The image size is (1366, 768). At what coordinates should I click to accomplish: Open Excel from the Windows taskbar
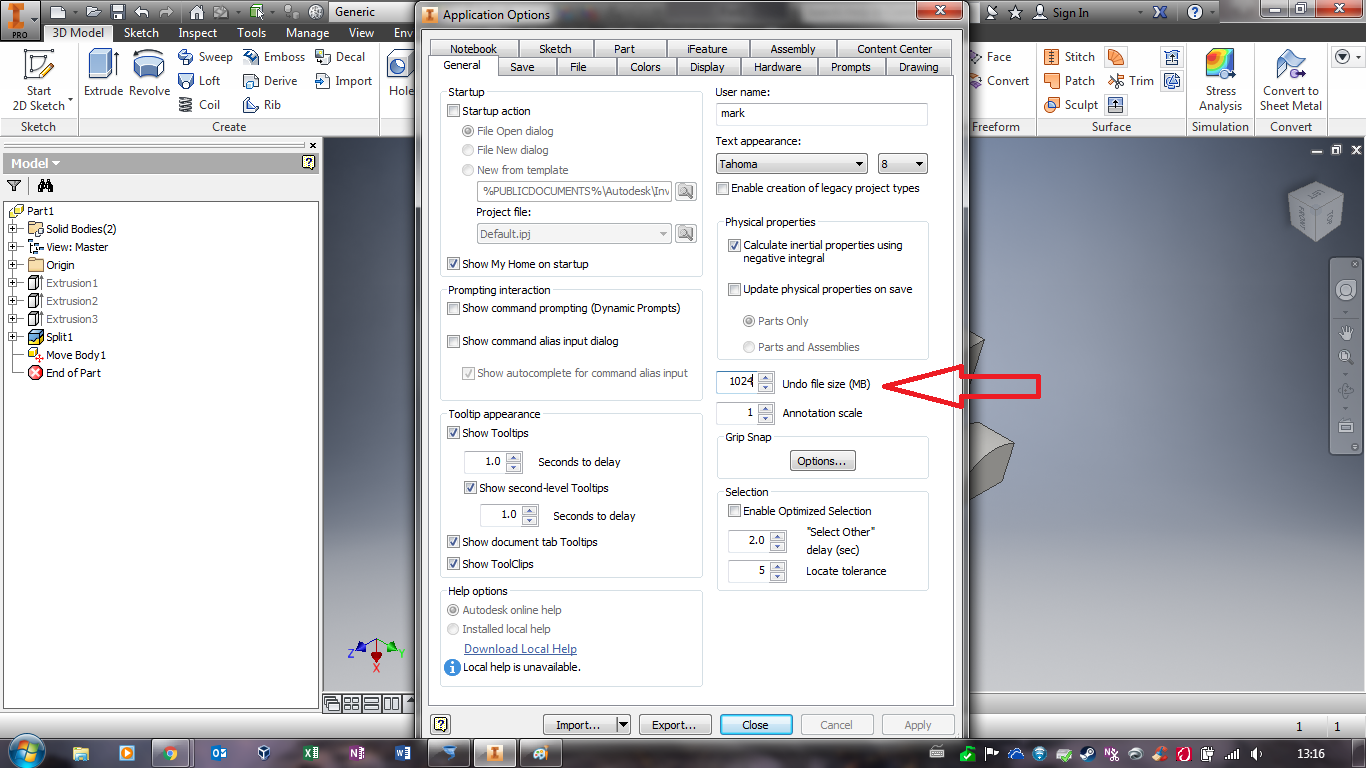311,753
